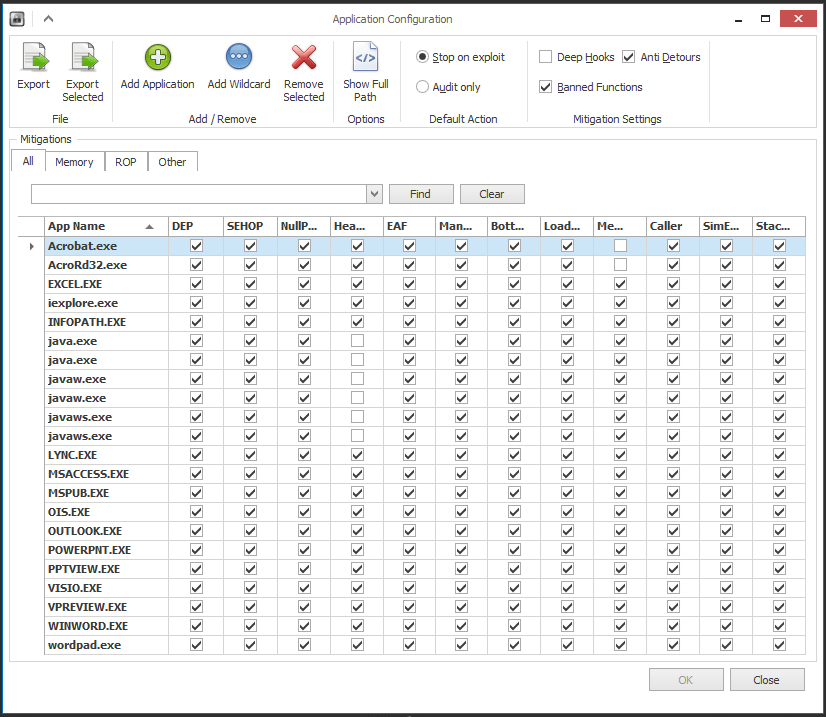Select the EXCEL.EXE row name

tap(75, 284)
